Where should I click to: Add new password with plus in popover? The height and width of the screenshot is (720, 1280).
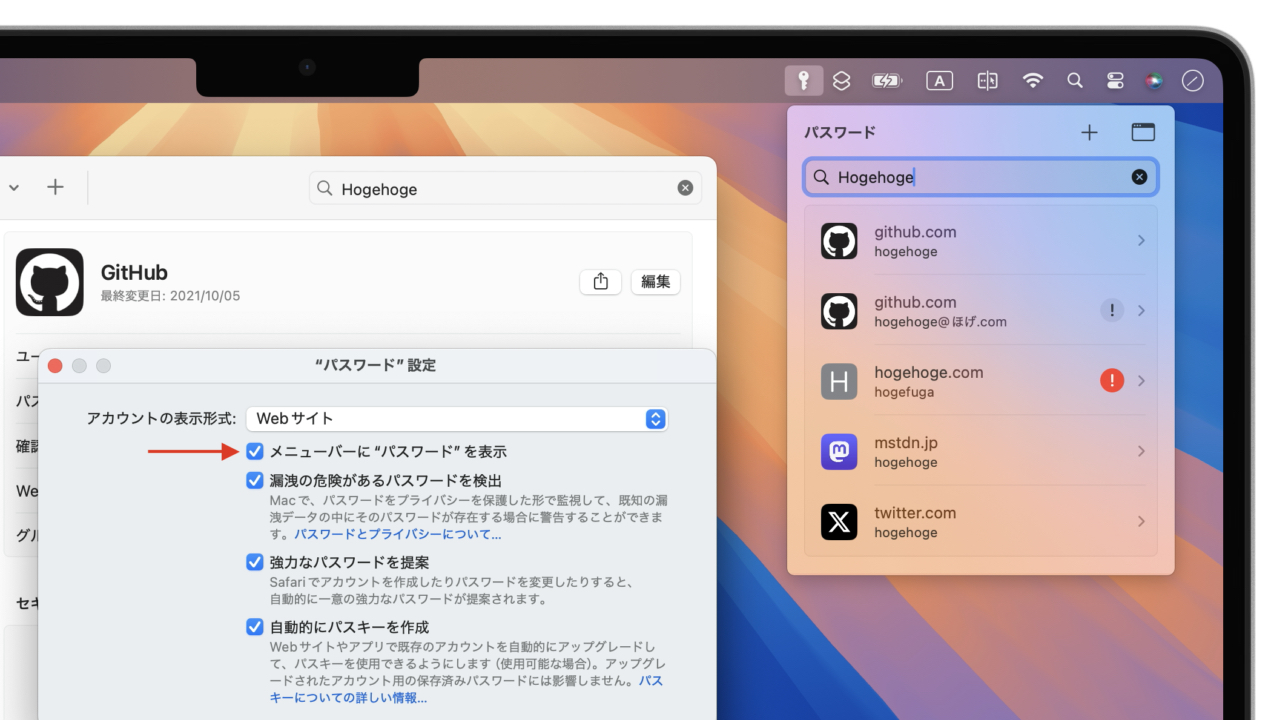pyautogui.click(x=1090, y=132)
